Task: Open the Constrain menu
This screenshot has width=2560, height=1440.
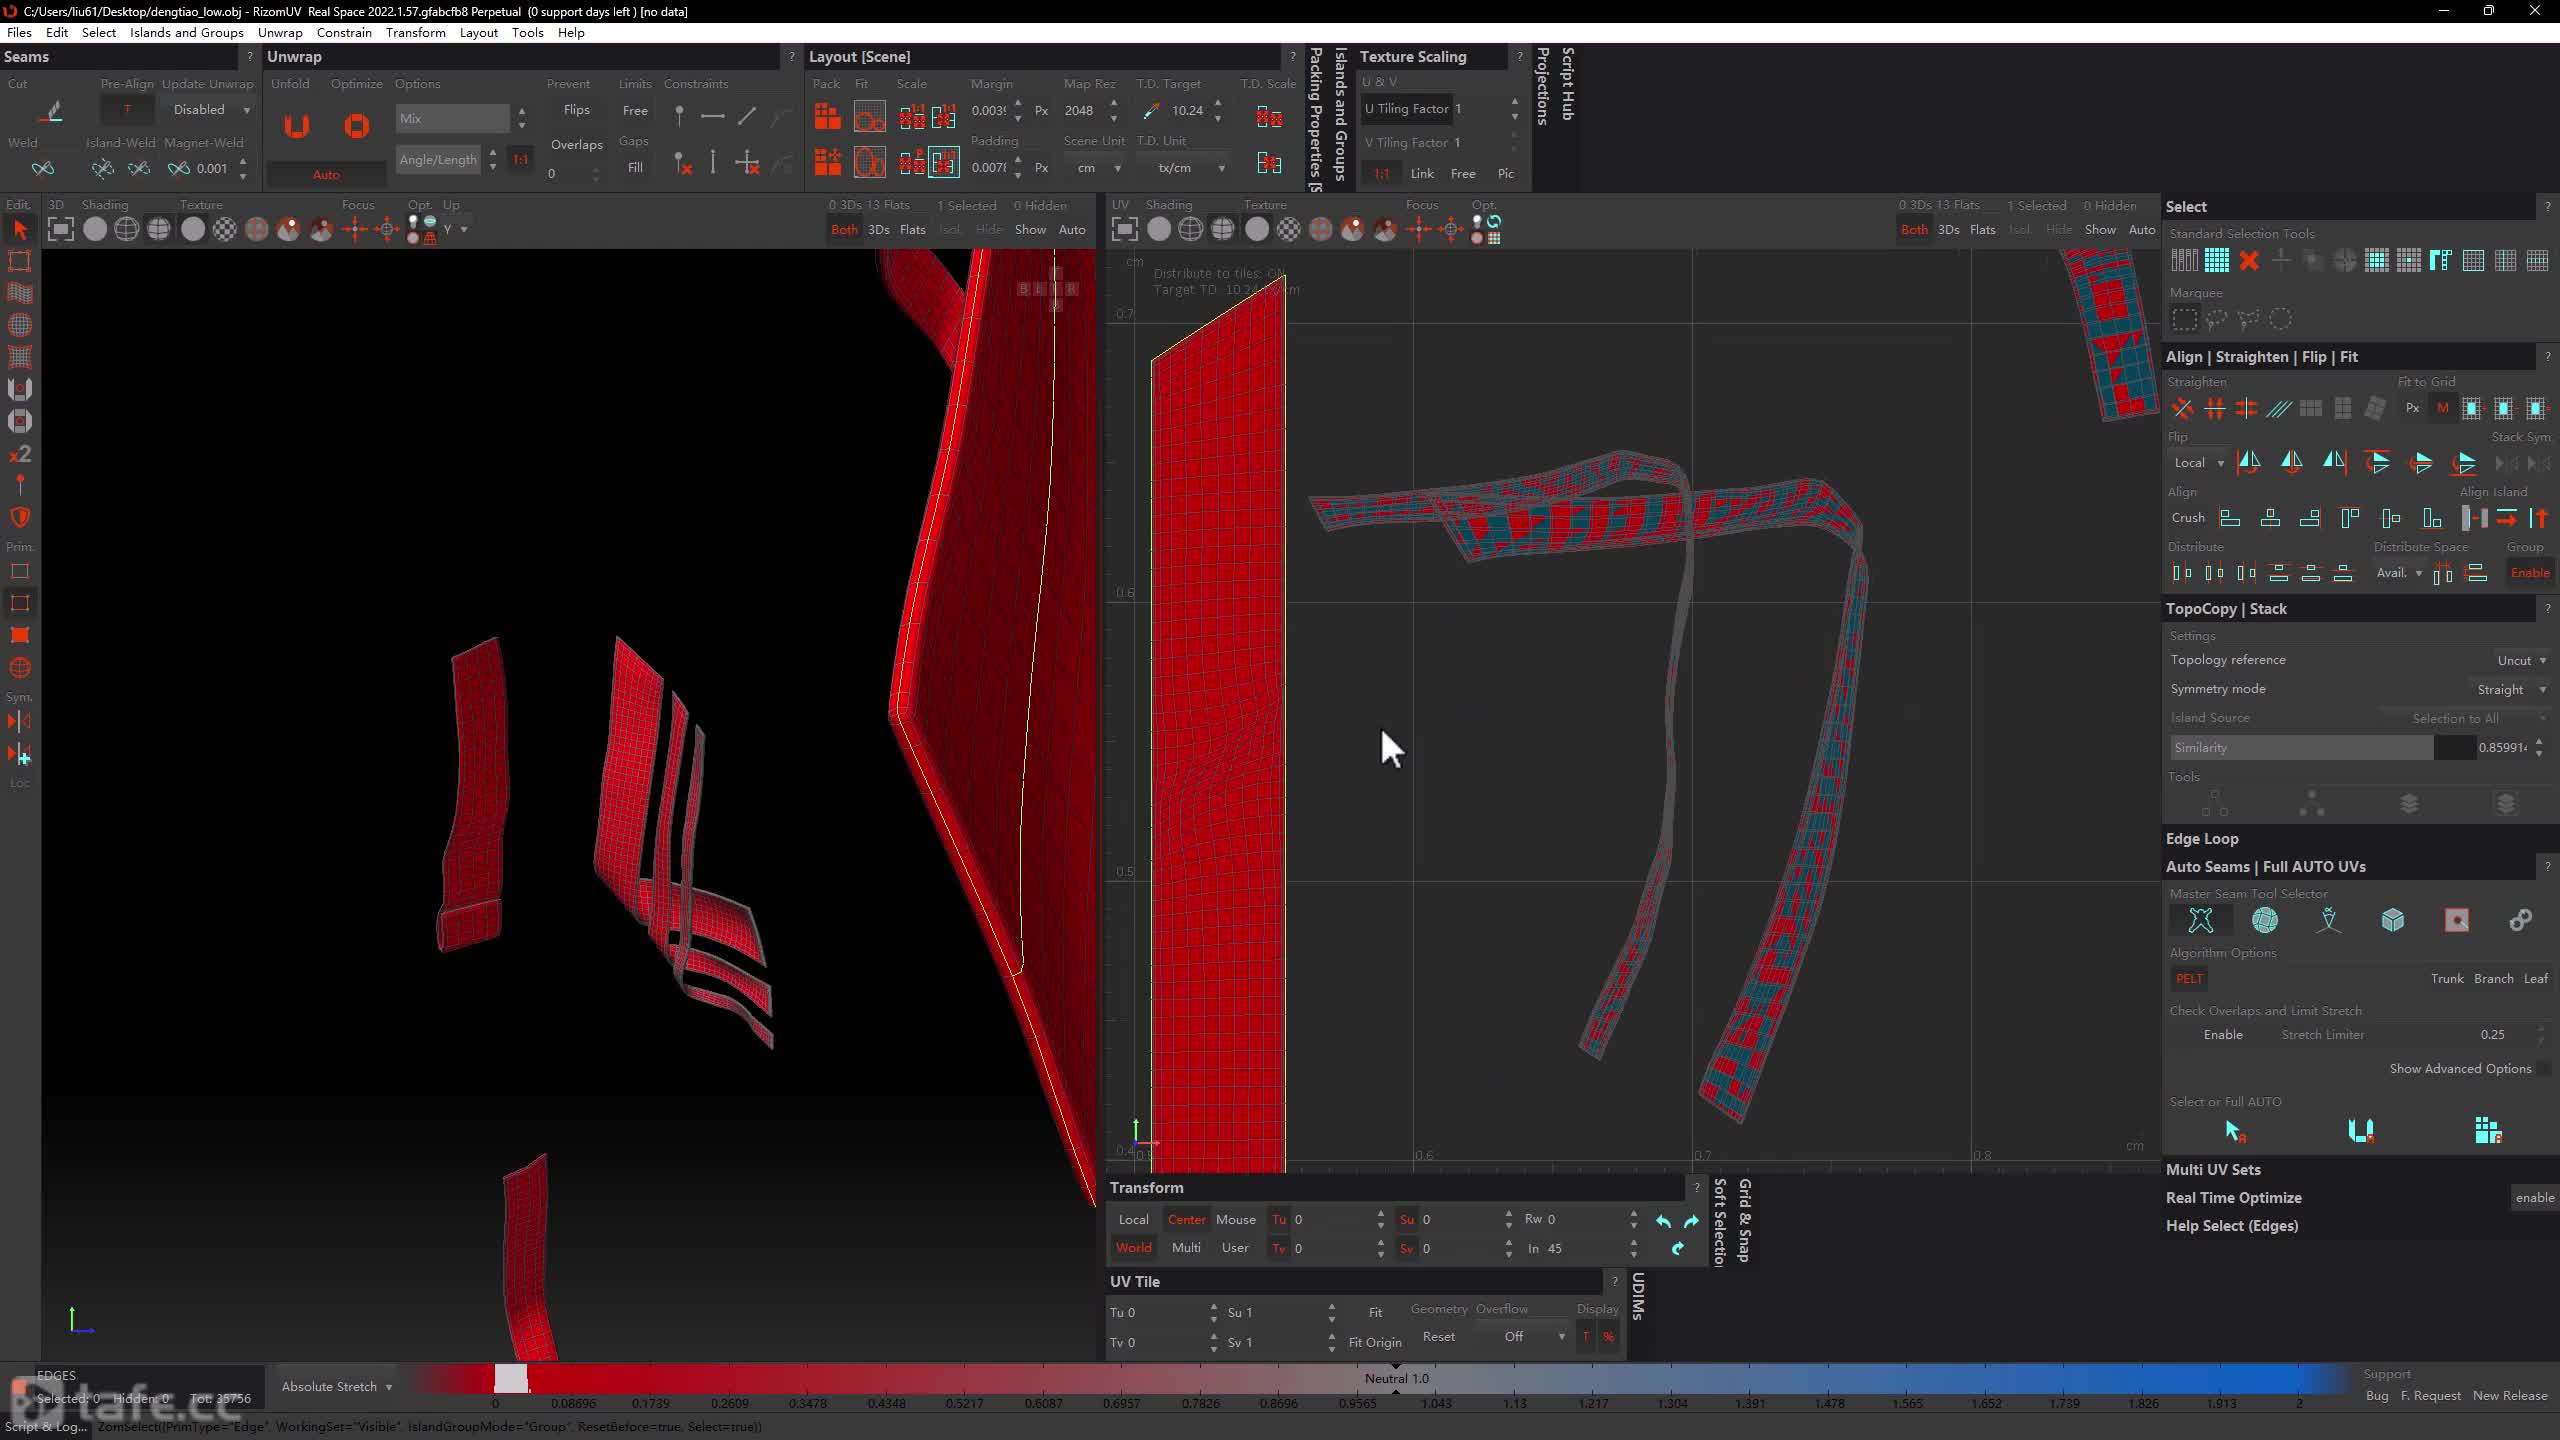Action: (x=344, y=33)
